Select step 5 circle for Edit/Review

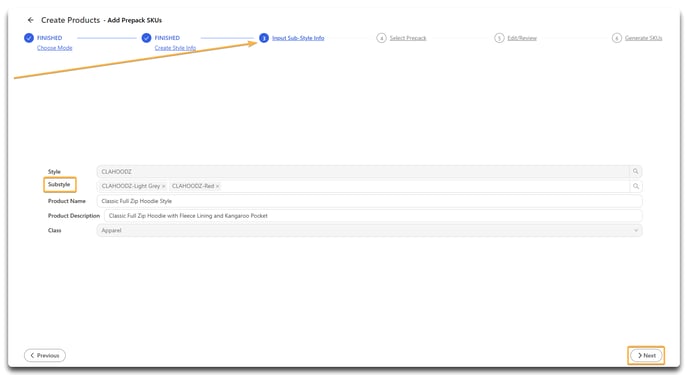click(x=499, y=38)
